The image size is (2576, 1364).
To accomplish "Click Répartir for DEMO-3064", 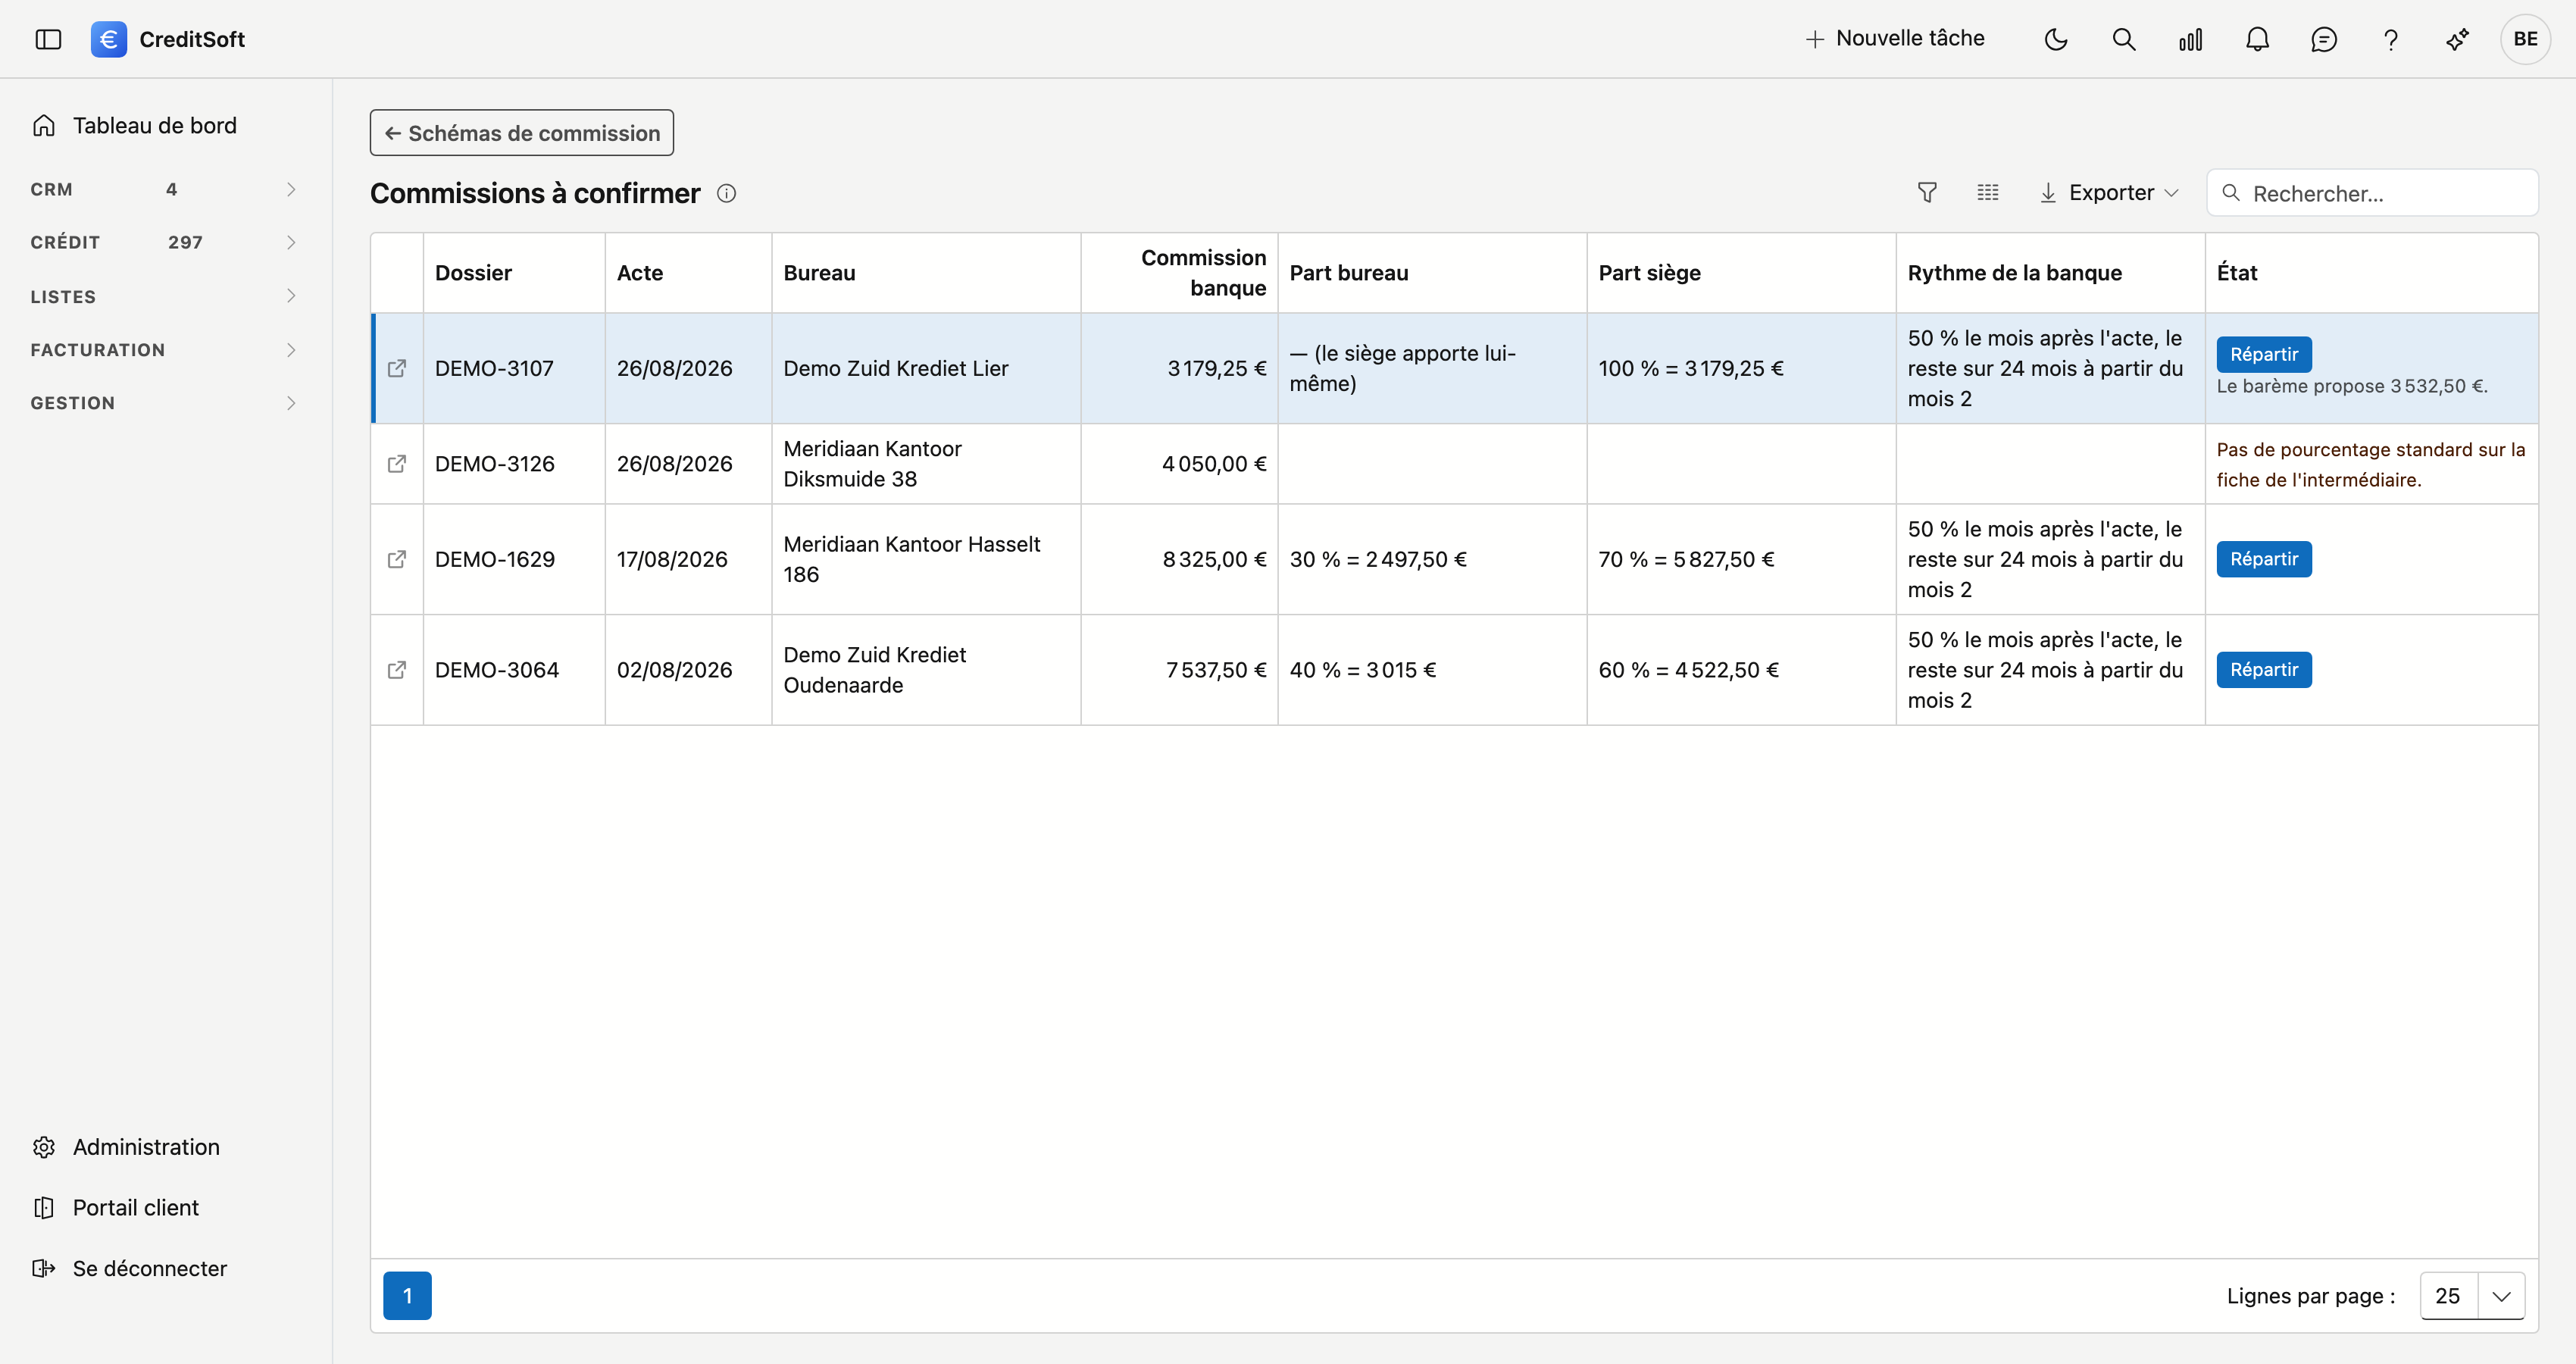I will [x=2264, y=670].
